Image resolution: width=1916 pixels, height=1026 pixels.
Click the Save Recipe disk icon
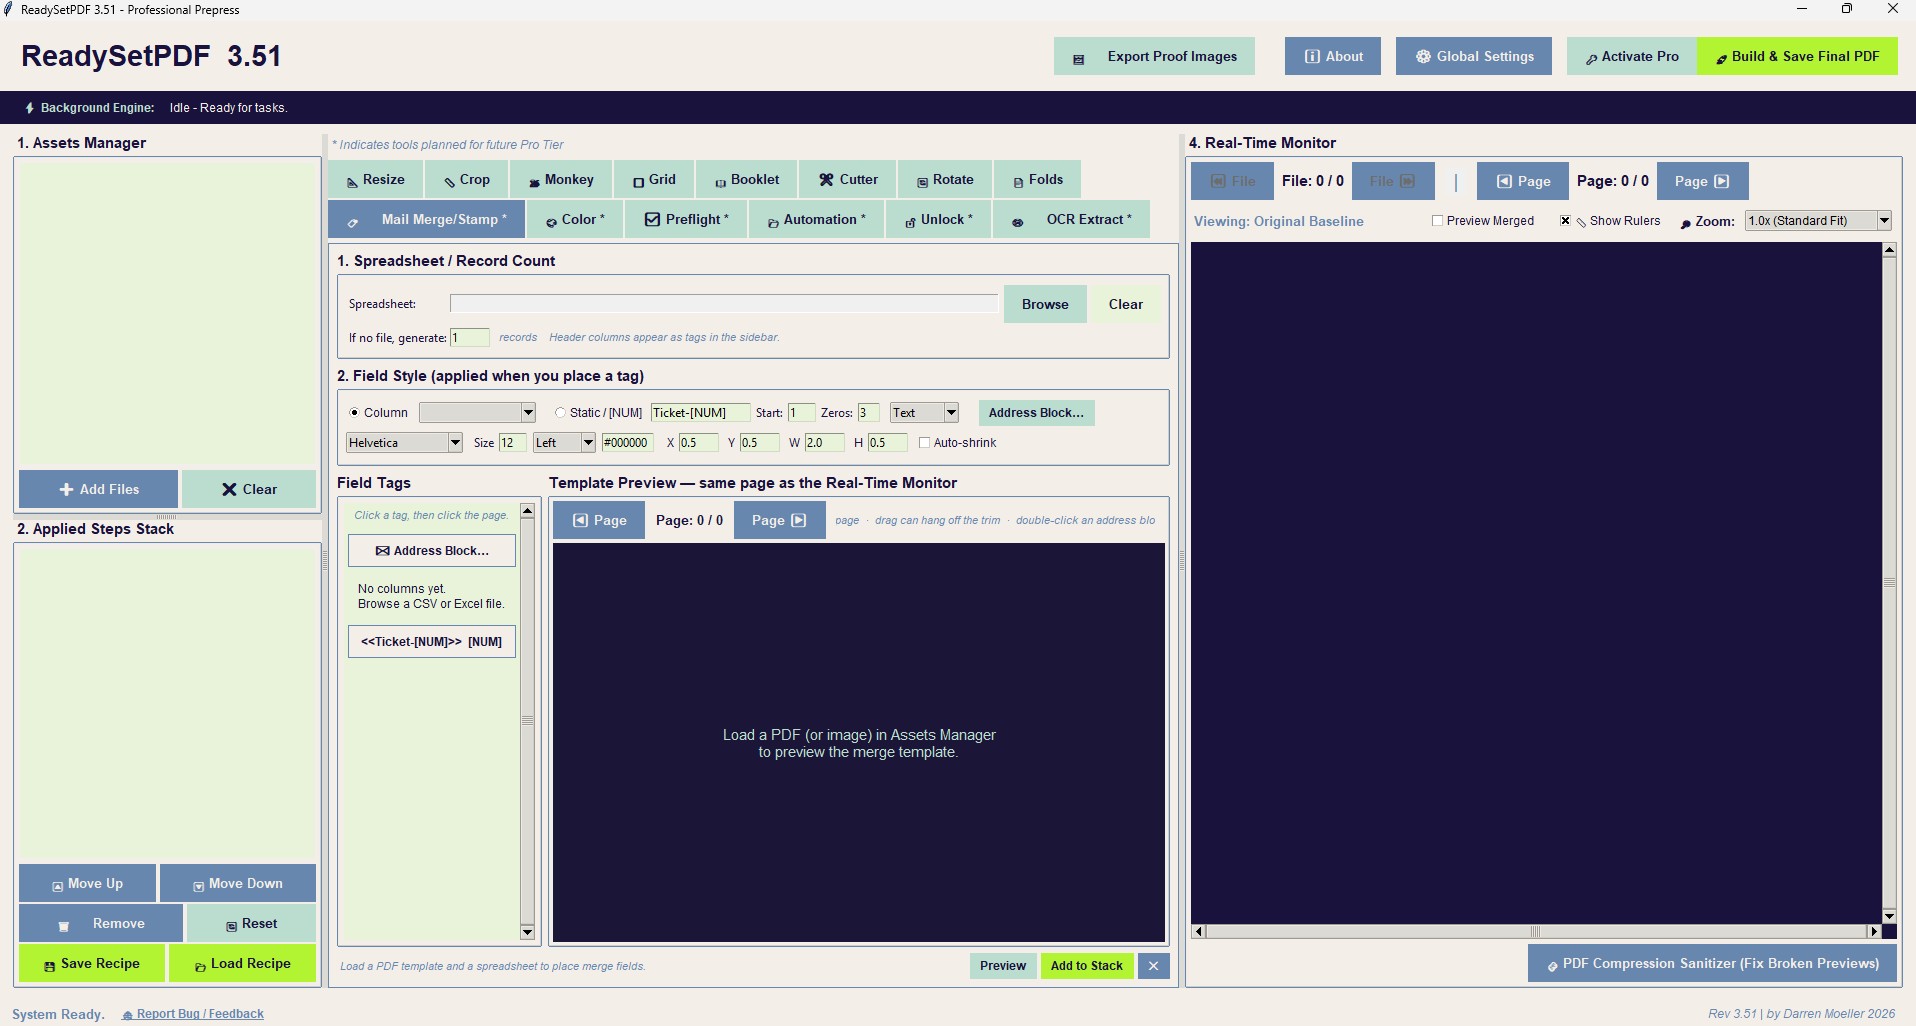pyautogui.click(x=49, y=966)
